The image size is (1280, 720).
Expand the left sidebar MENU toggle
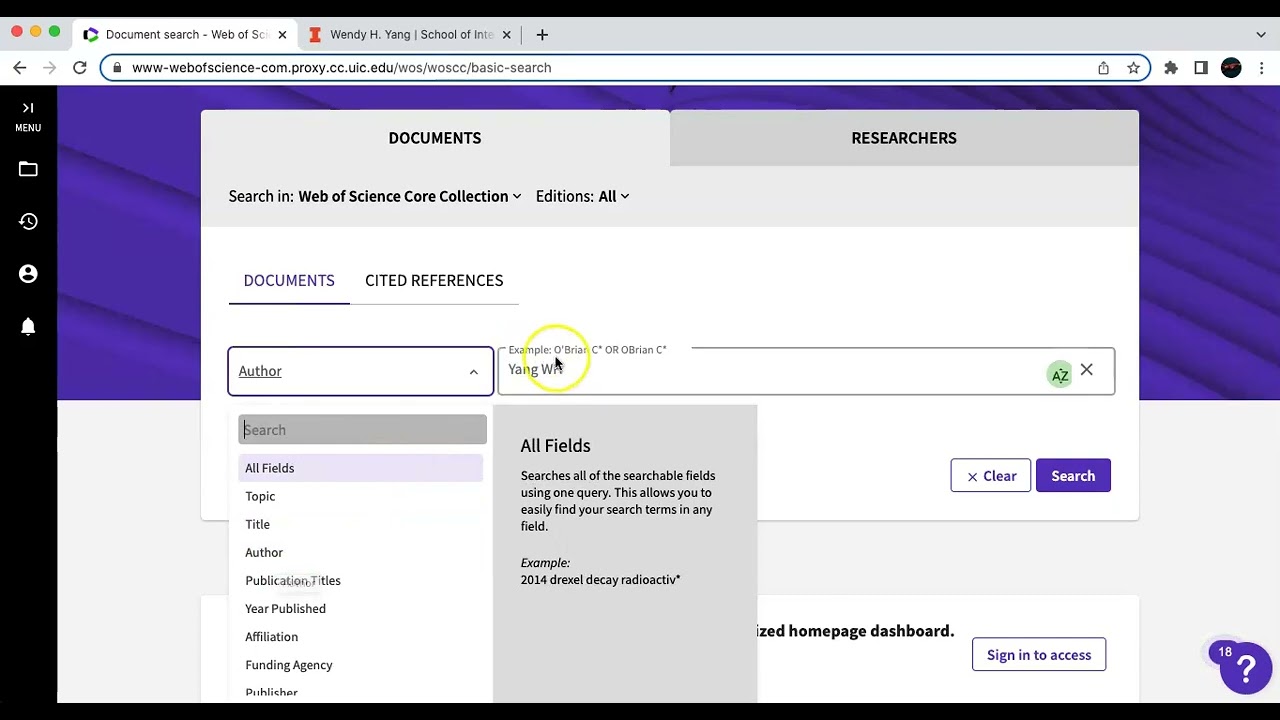pyautogui.click(x=28, y=116)
